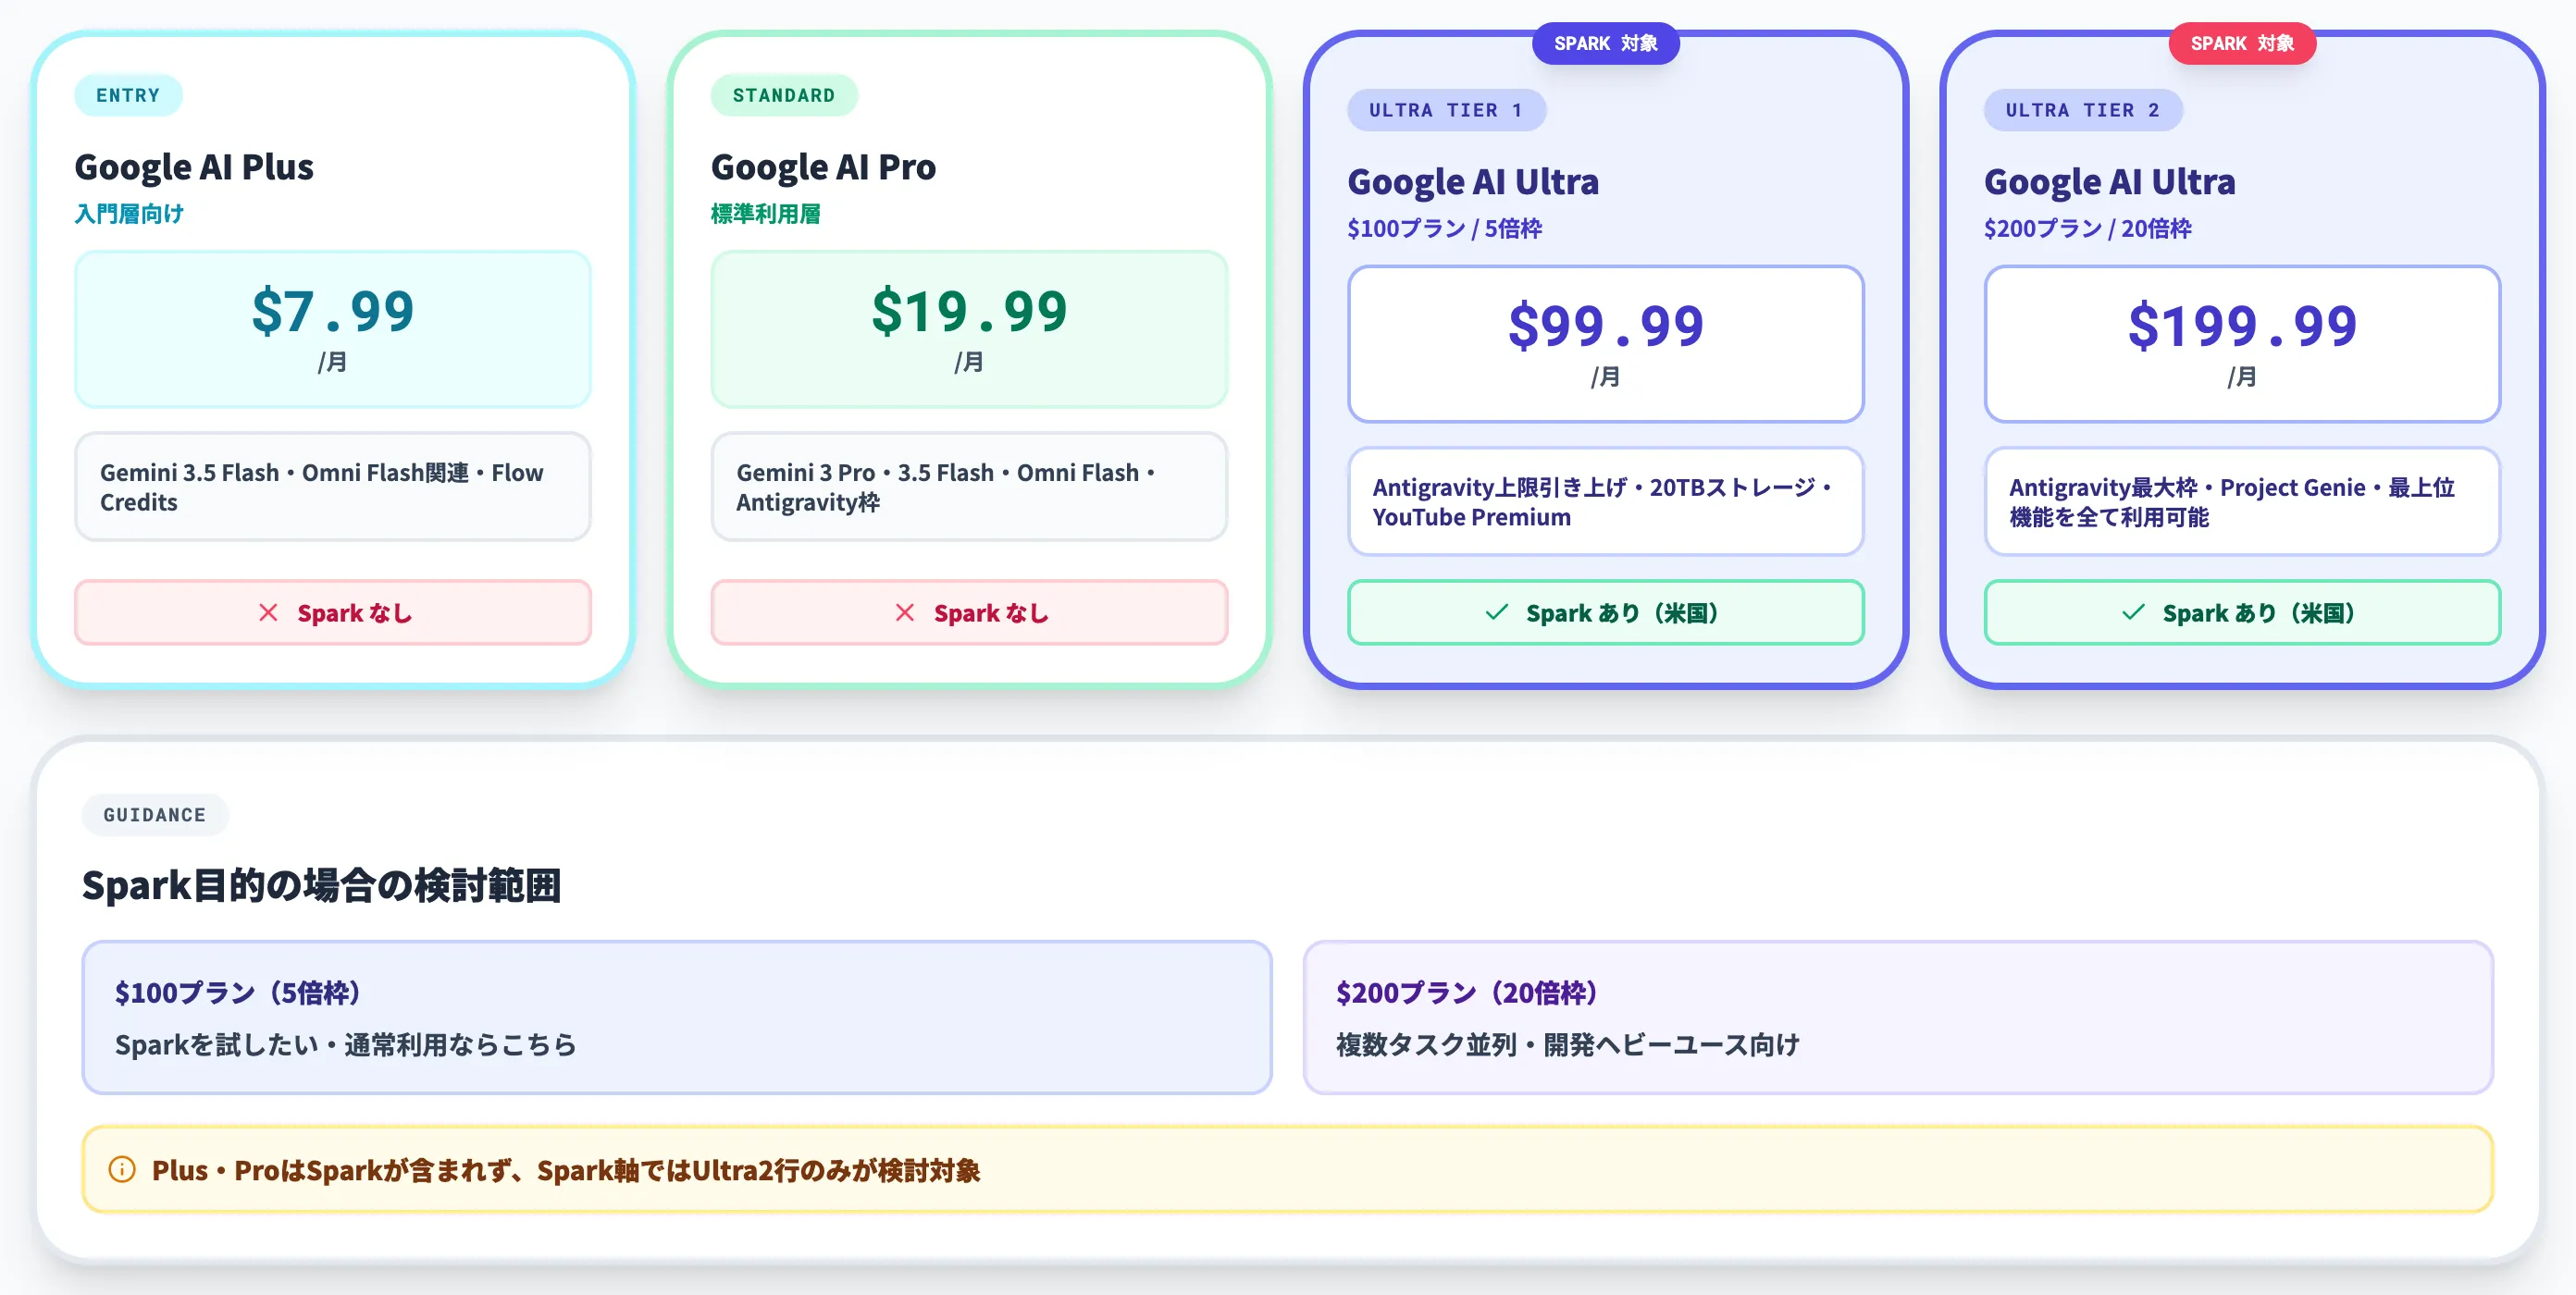This screenshot has width=2576, height=1295.
Task: Click the Antigravity最大枠 feature box
Action: tap(2242, 502)
